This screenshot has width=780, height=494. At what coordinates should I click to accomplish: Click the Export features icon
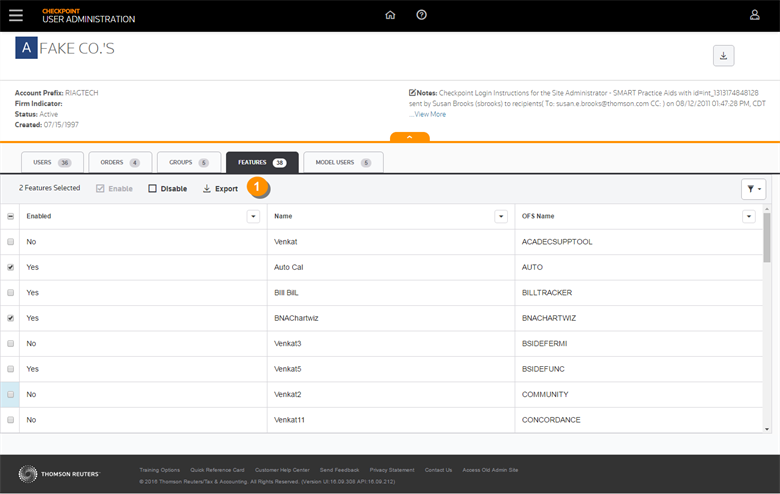tap(207, 188)
